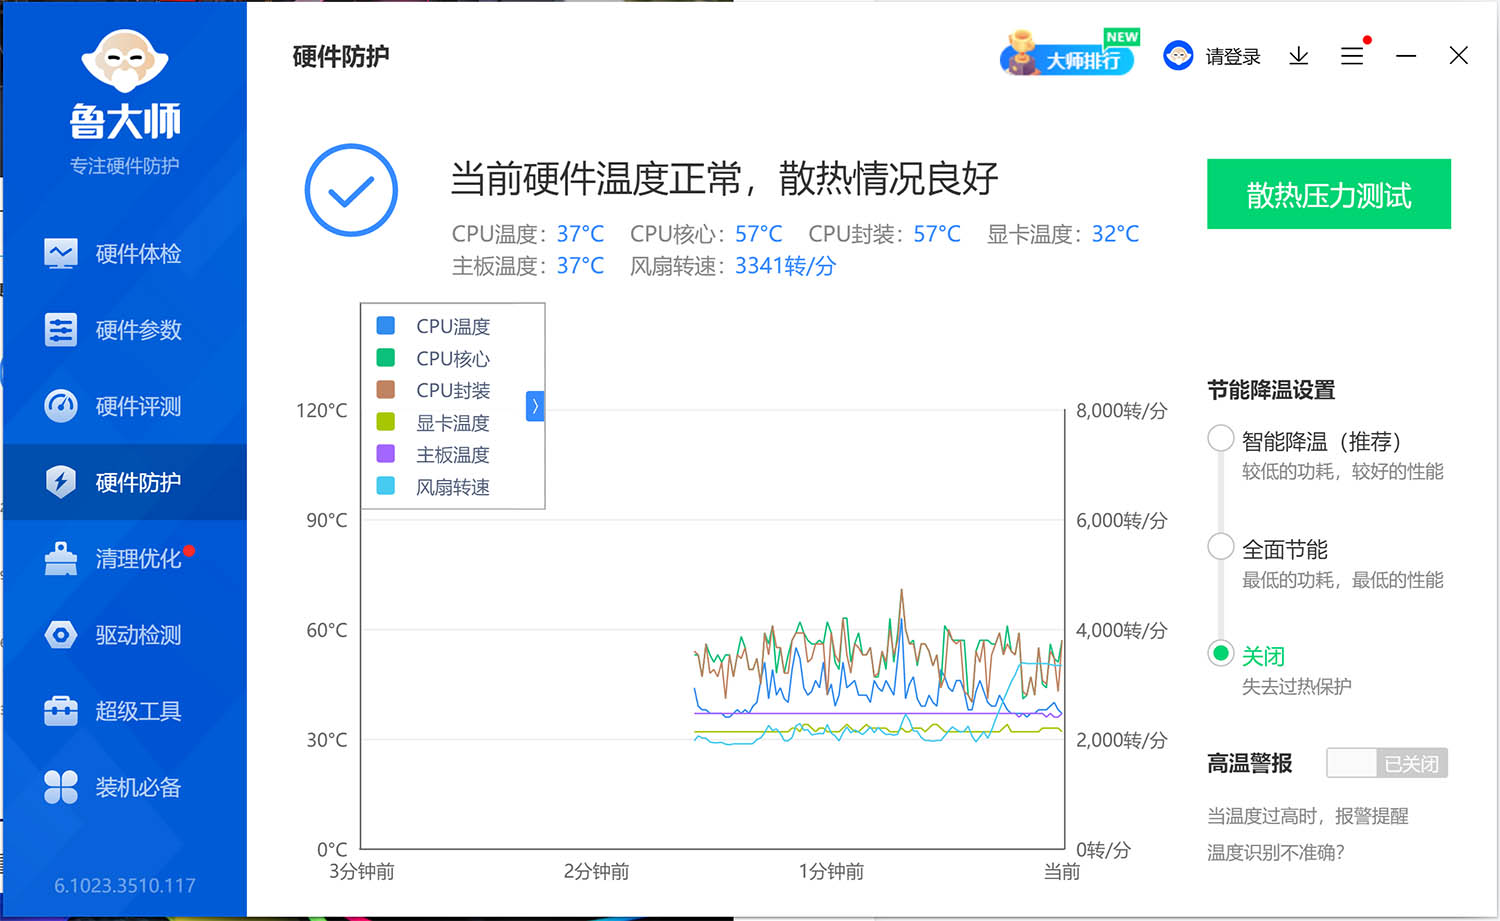Image resolution: width=1500 pixels, height=921 pixels.
Task: Start the 散热压力测试 stress test
Action: point(1328,194)
